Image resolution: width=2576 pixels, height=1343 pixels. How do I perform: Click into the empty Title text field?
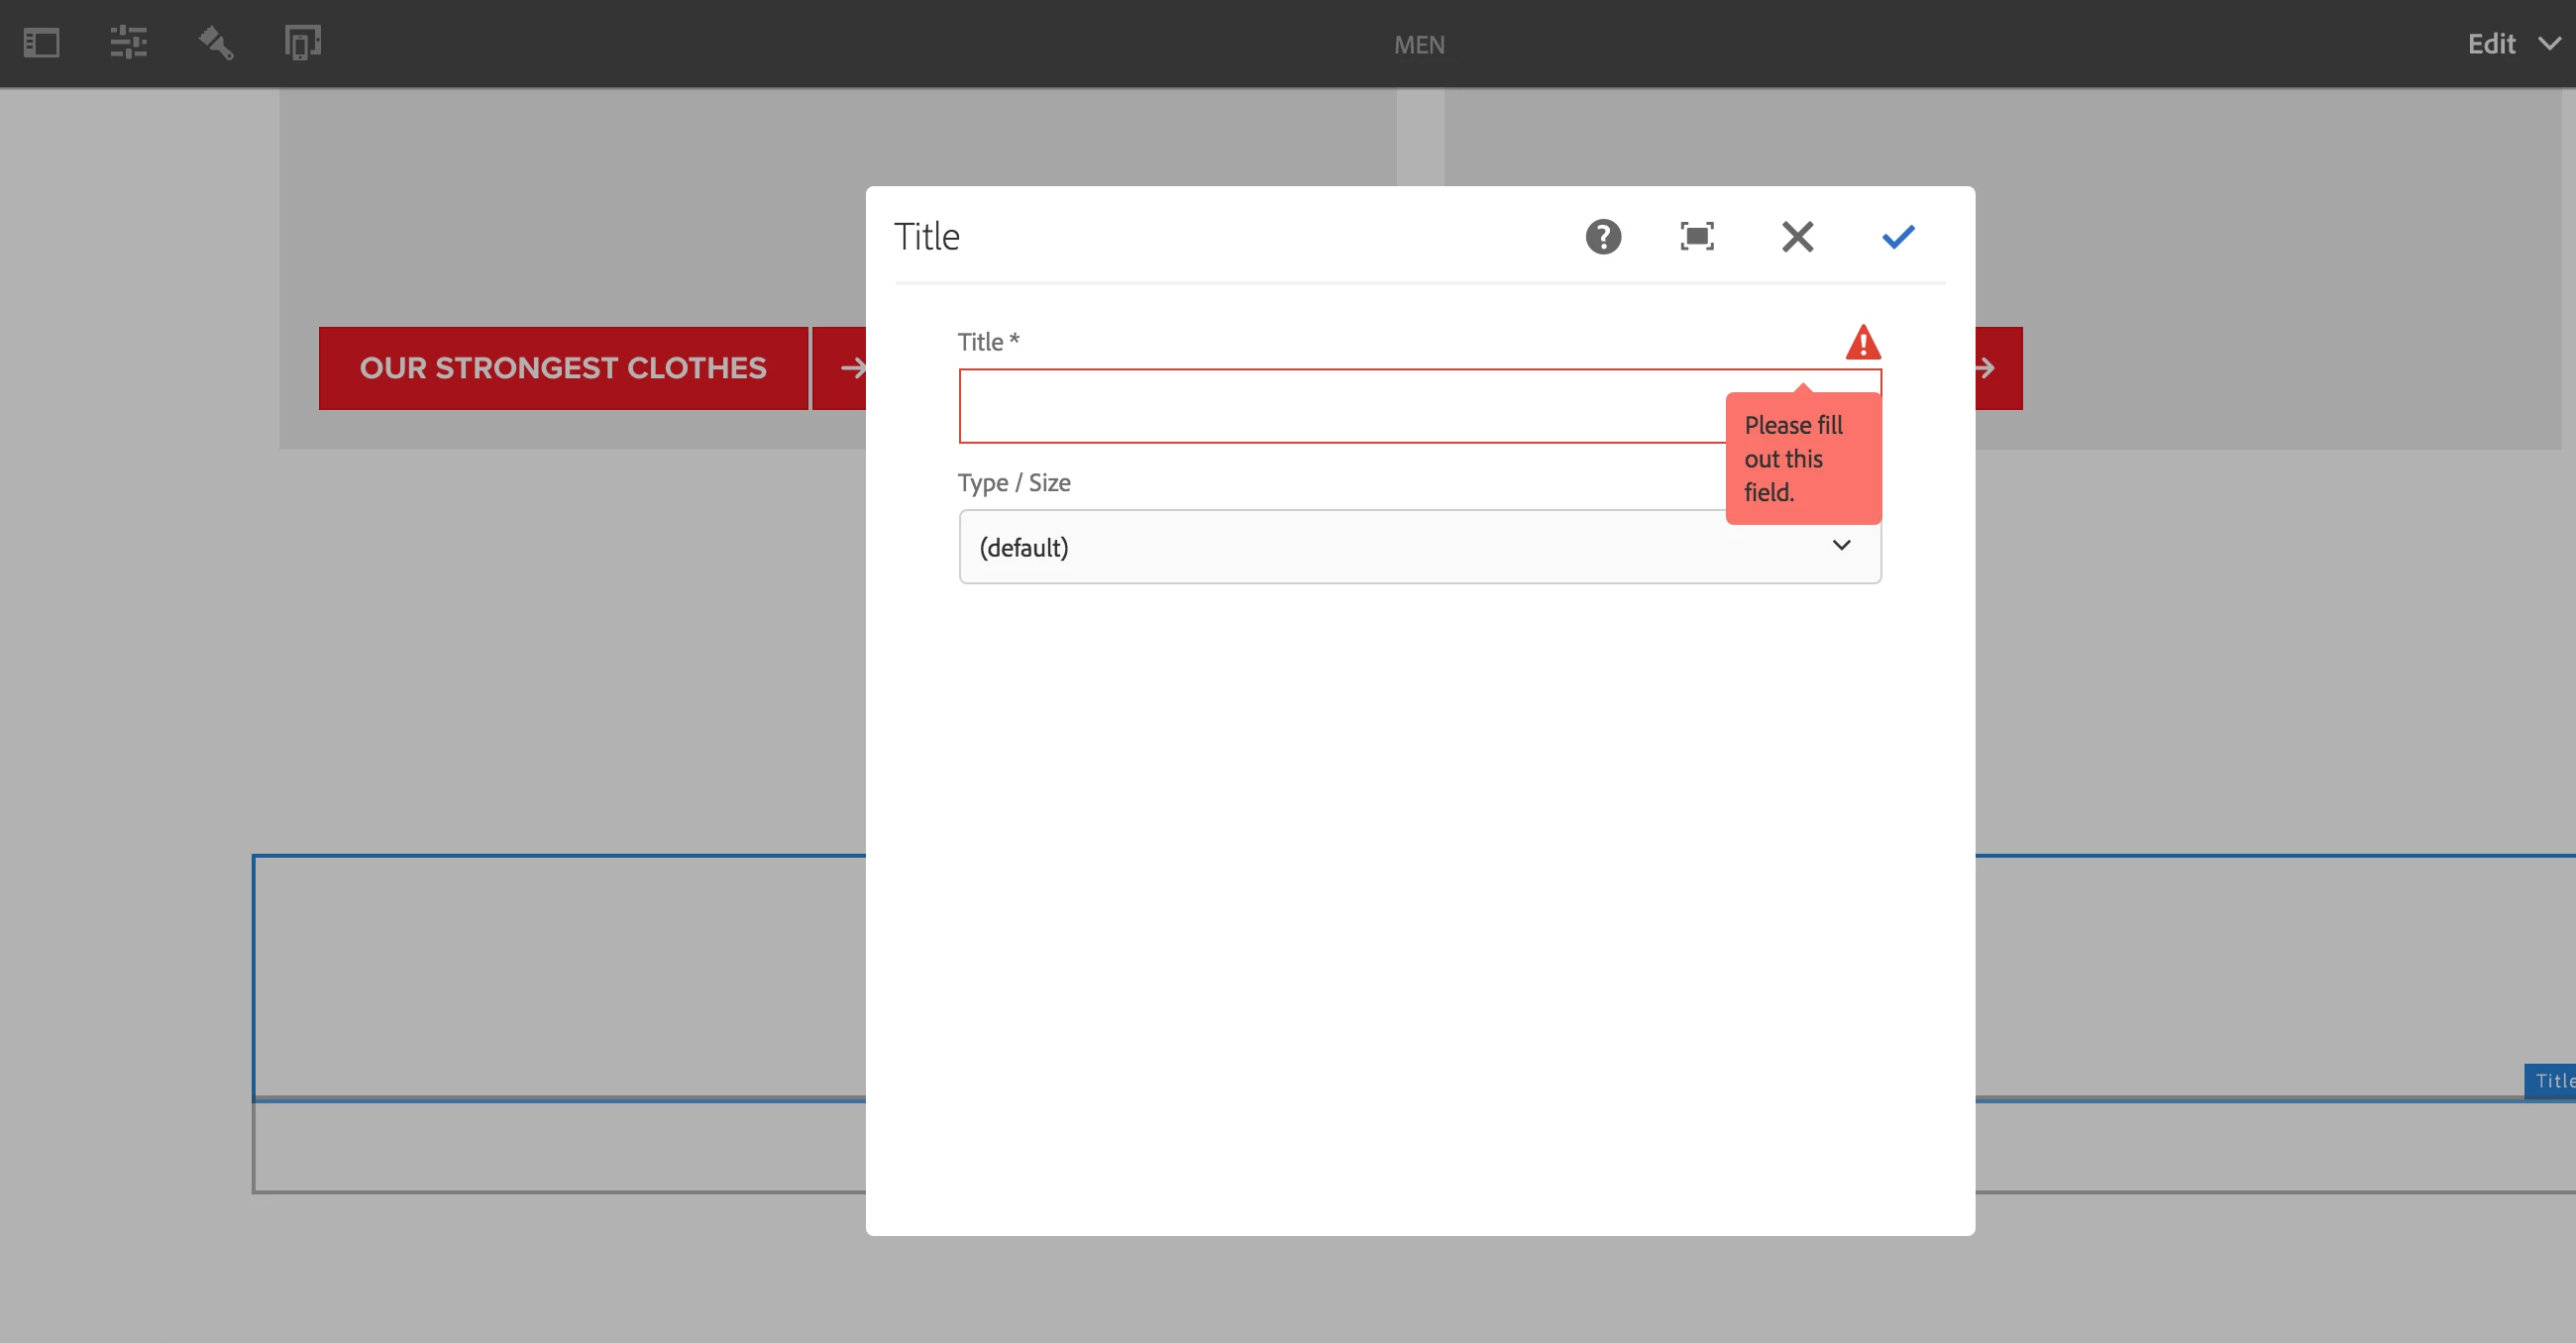tap(1340, 406)
